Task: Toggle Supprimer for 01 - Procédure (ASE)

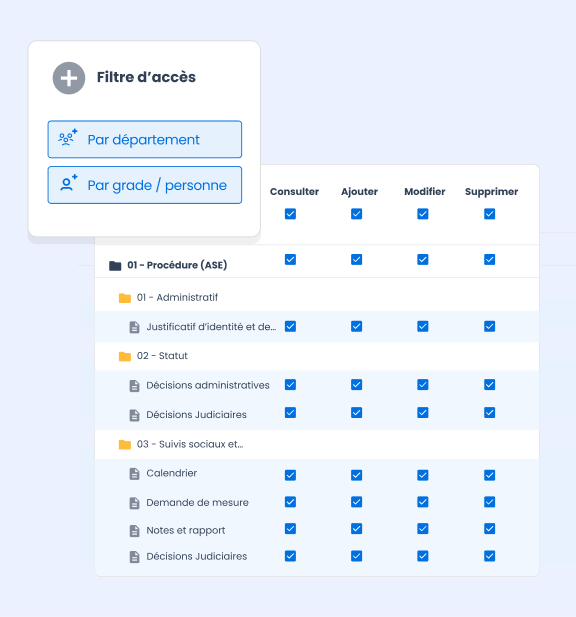Action: pos(489,259)
